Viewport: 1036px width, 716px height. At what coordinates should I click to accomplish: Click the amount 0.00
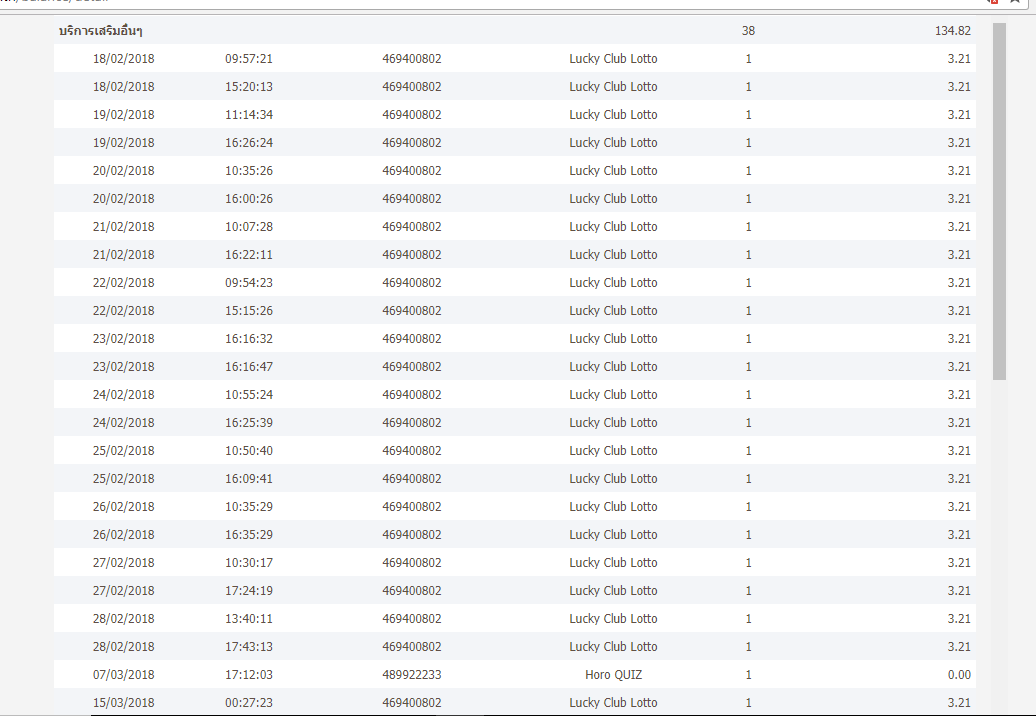tap(959, 675)
